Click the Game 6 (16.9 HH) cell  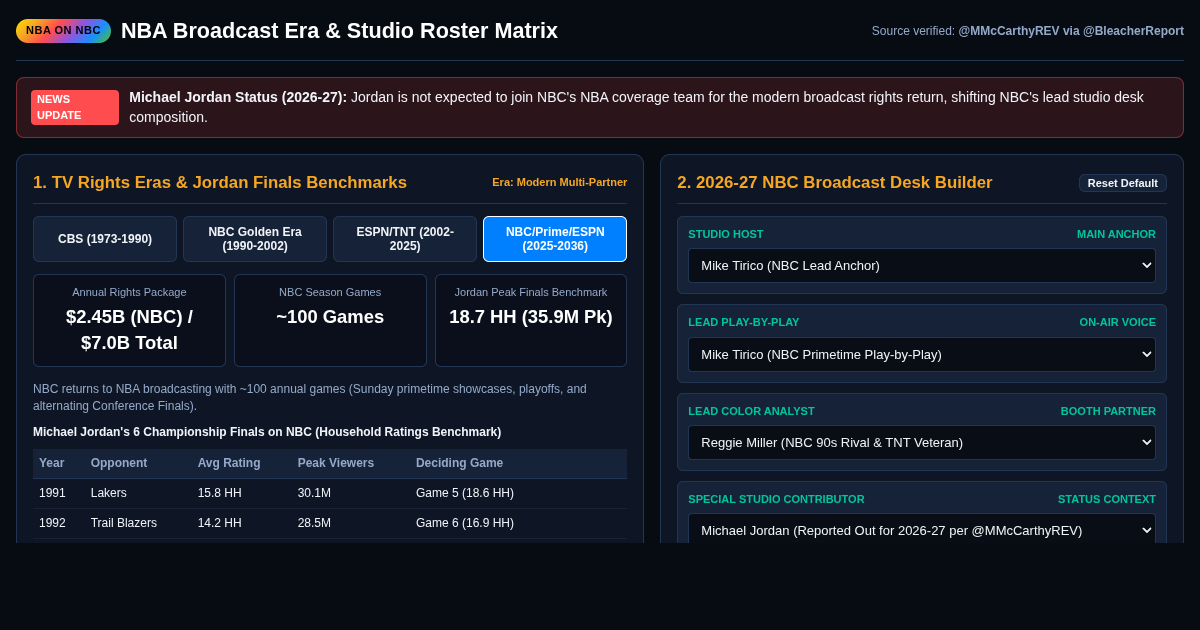[x=465, y=523]
